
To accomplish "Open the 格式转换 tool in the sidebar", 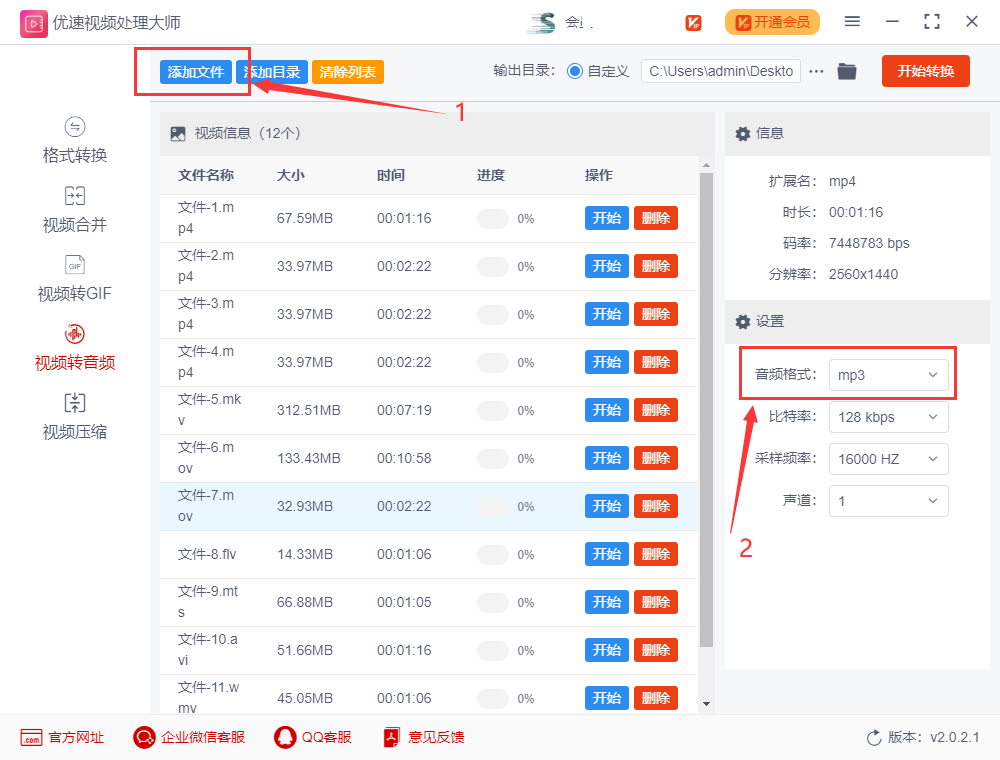I will click(73, 140).
